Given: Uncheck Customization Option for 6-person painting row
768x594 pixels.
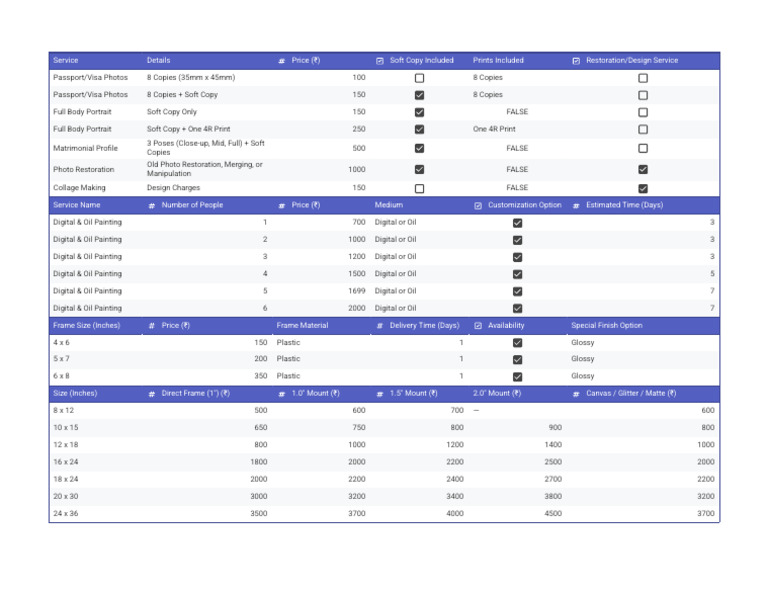Looking at the screenshot, I should (x=517, y=309).
